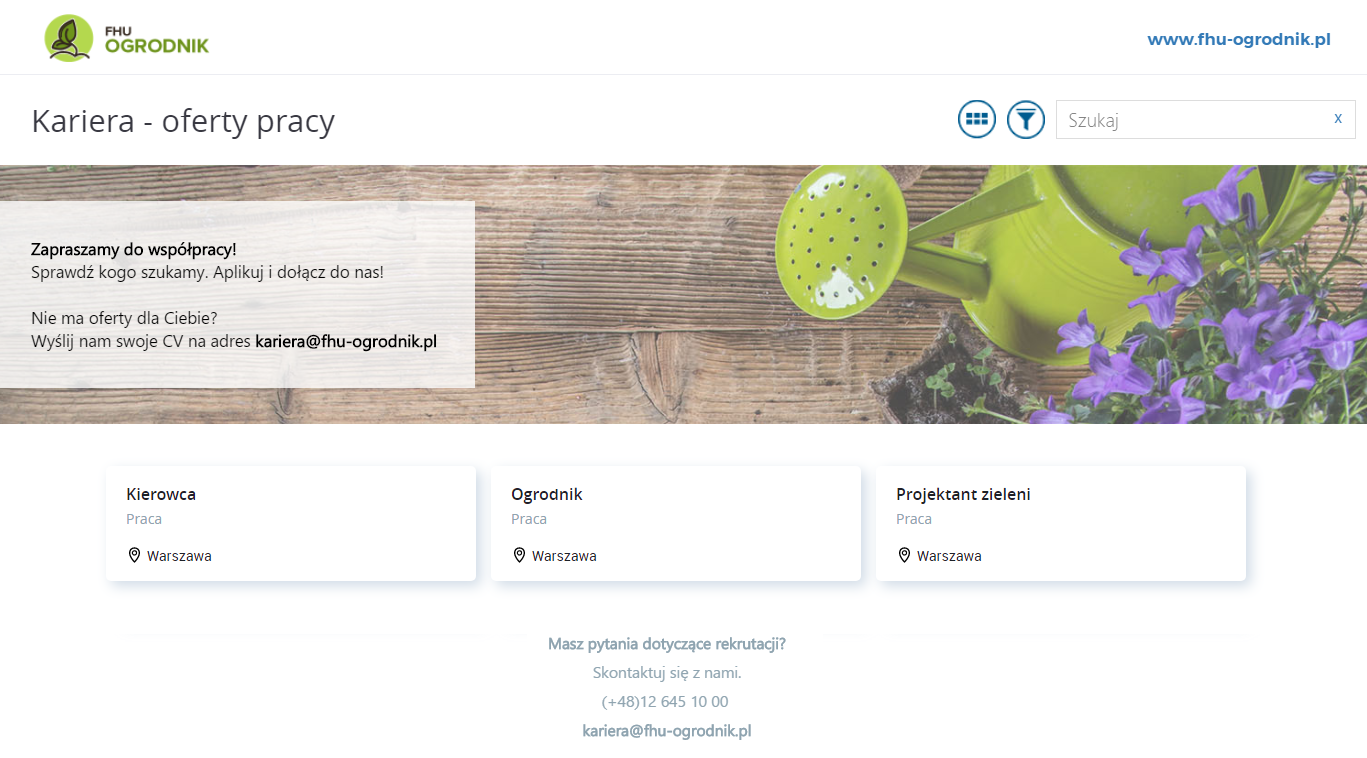Click location pin on Projektant zieleni card
Screen dimensions: 1367x758
[904, 555]
